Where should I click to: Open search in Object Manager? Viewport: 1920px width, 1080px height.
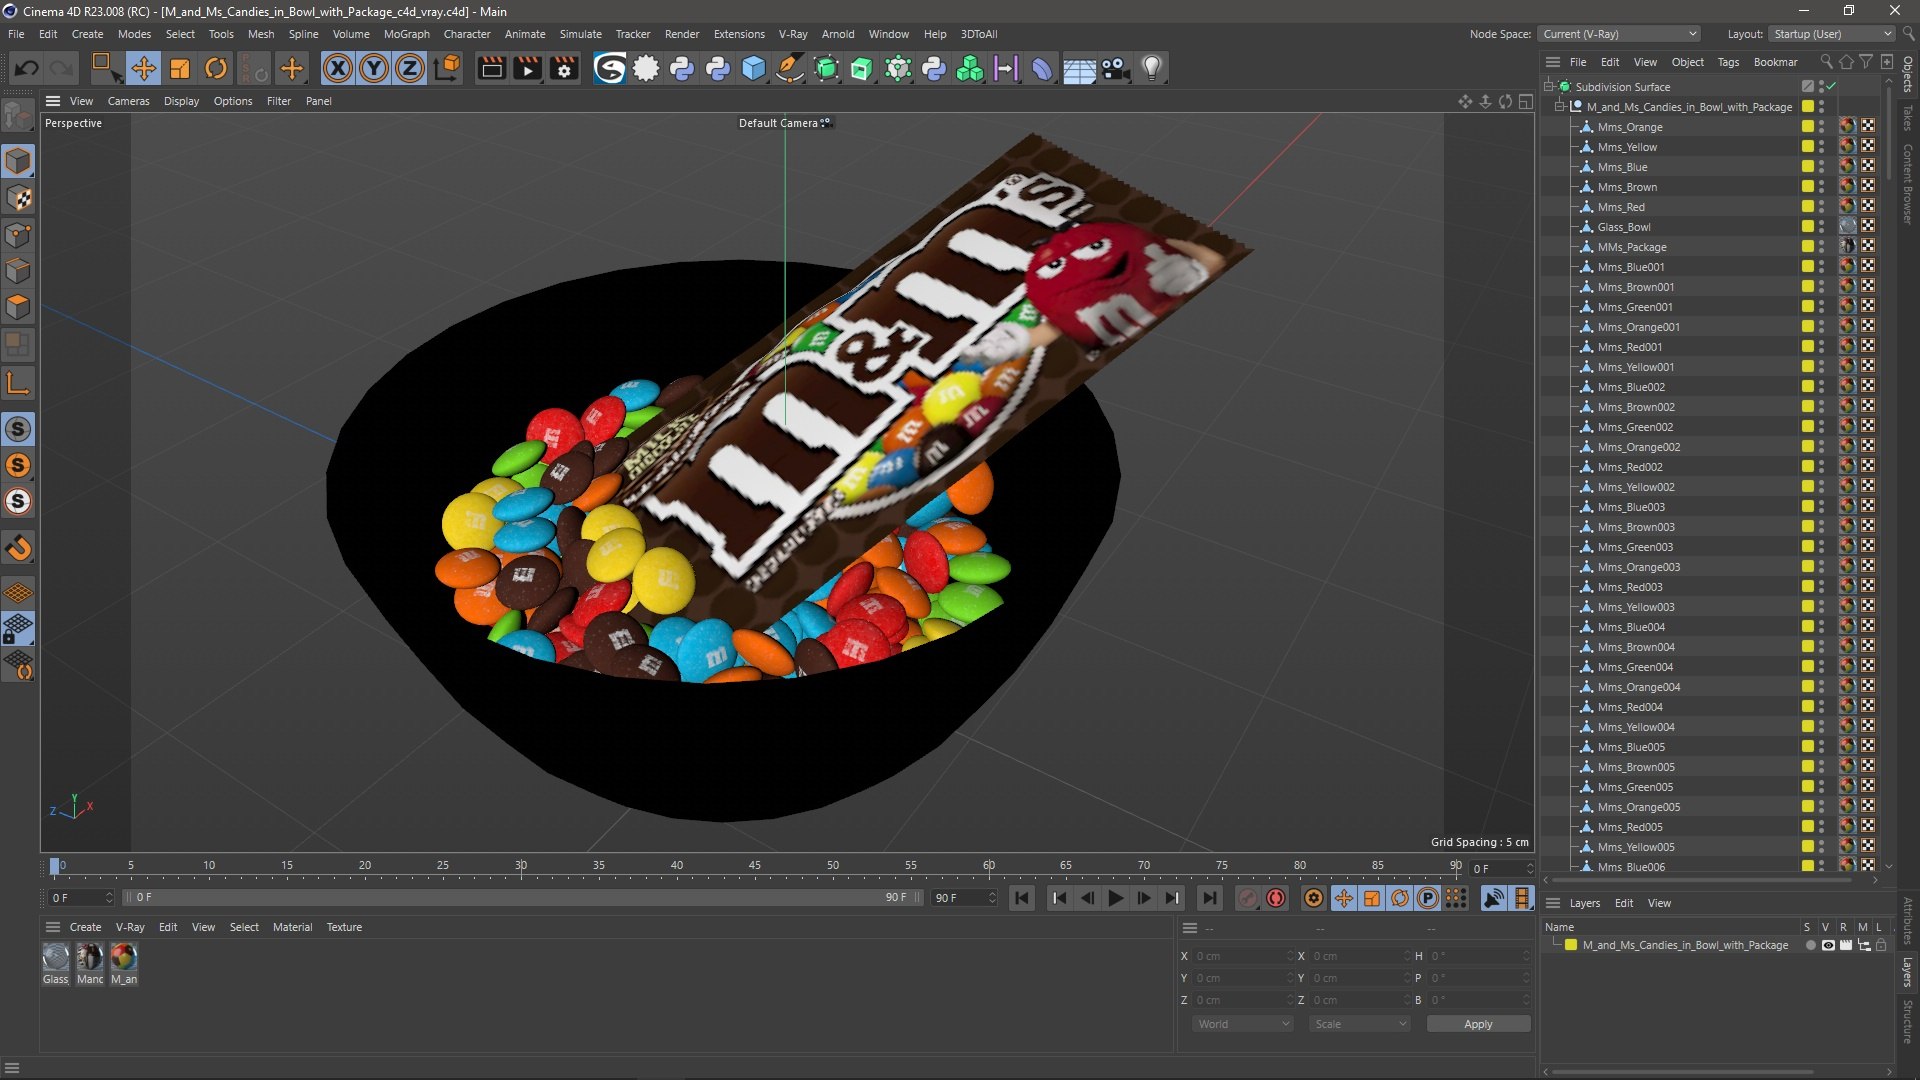[x=1826, y=62]
